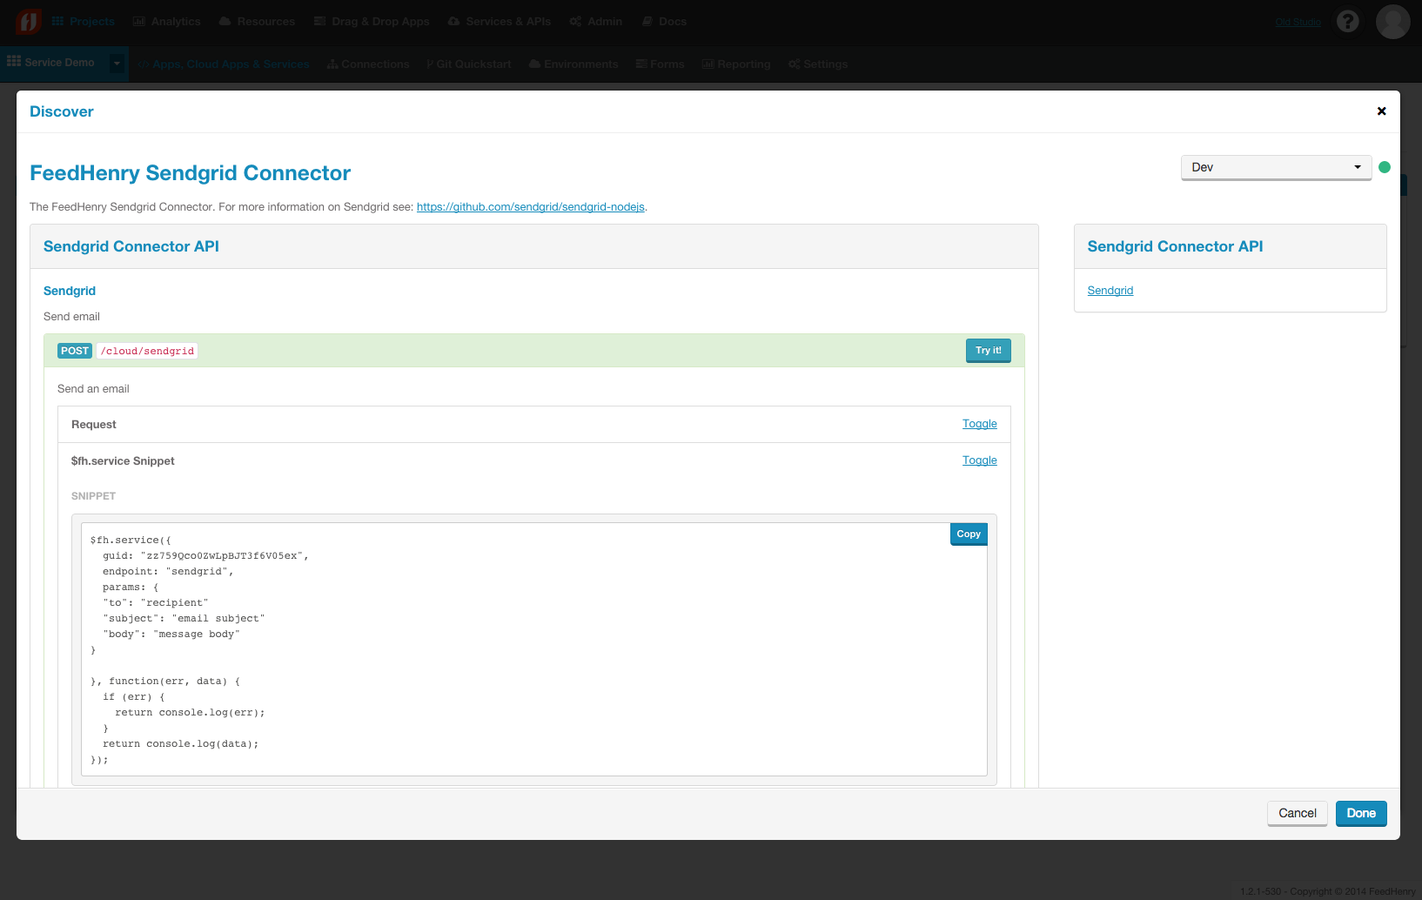Click the /cloud/sendgrid endpoint path
The image size is (1422, 900).
point(147,351)
